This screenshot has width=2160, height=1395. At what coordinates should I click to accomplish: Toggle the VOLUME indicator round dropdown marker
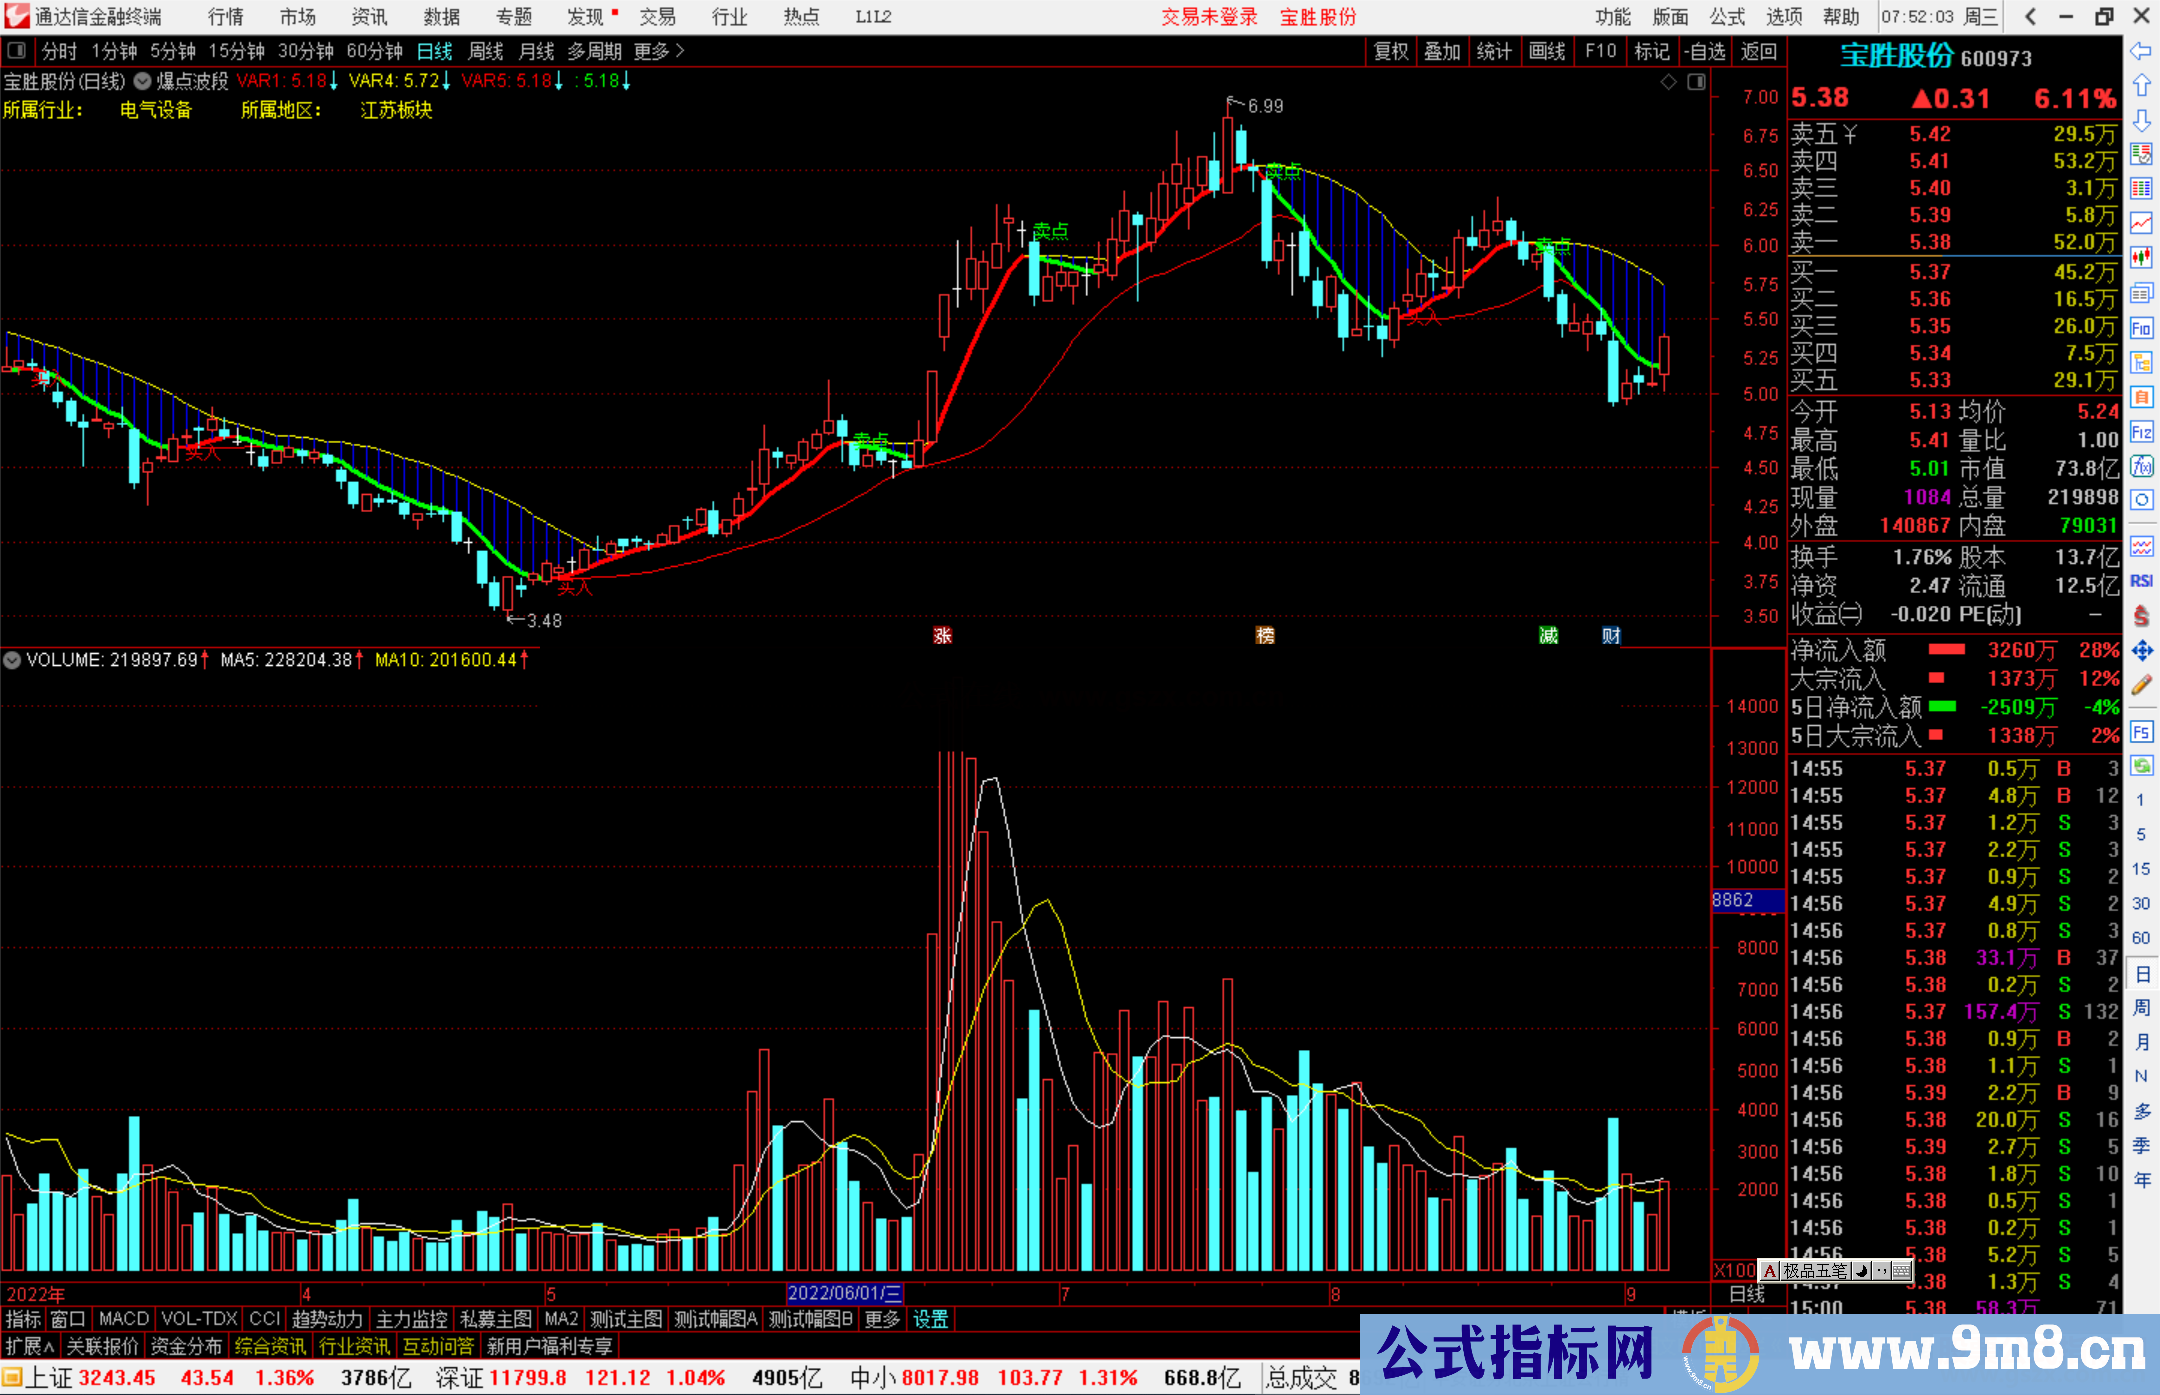tap(12, 660)
